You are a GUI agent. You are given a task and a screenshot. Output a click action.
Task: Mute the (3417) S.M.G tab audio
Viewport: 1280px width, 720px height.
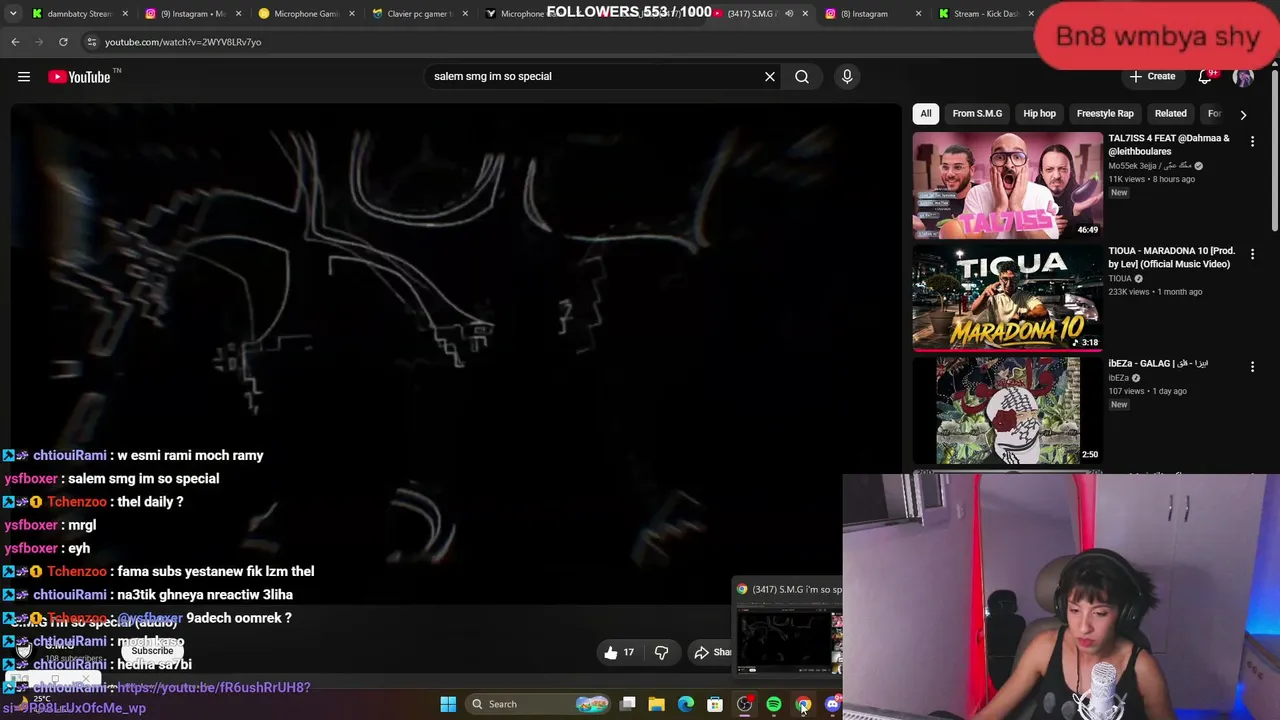click(x=789, y=14)
